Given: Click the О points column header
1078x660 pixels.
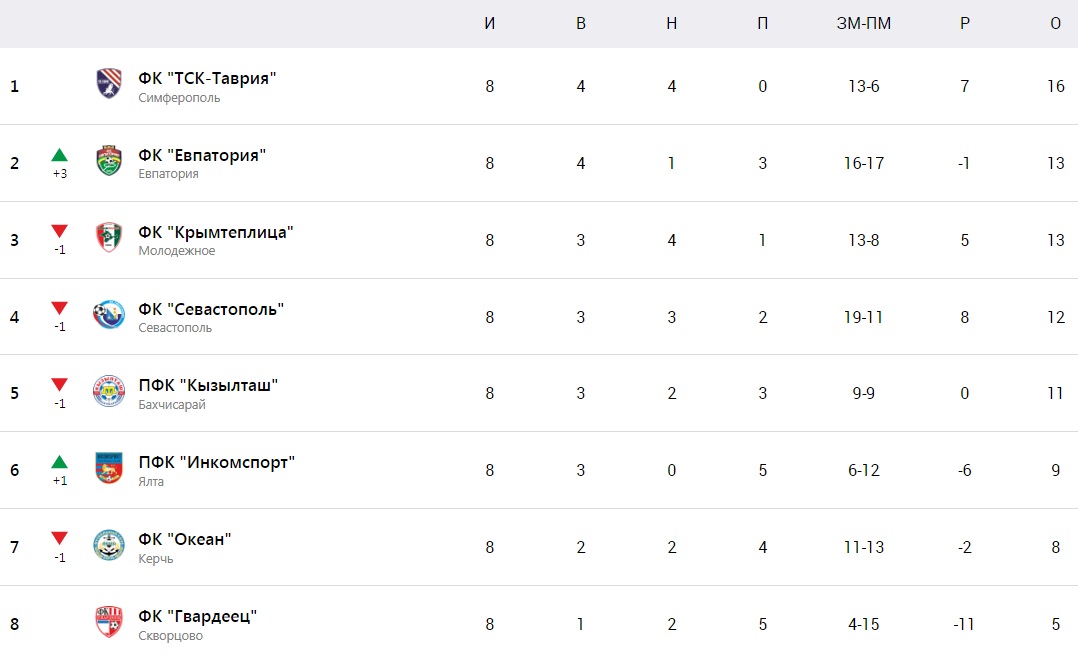Looking at the screenshot, I should tap(1055, 23).
